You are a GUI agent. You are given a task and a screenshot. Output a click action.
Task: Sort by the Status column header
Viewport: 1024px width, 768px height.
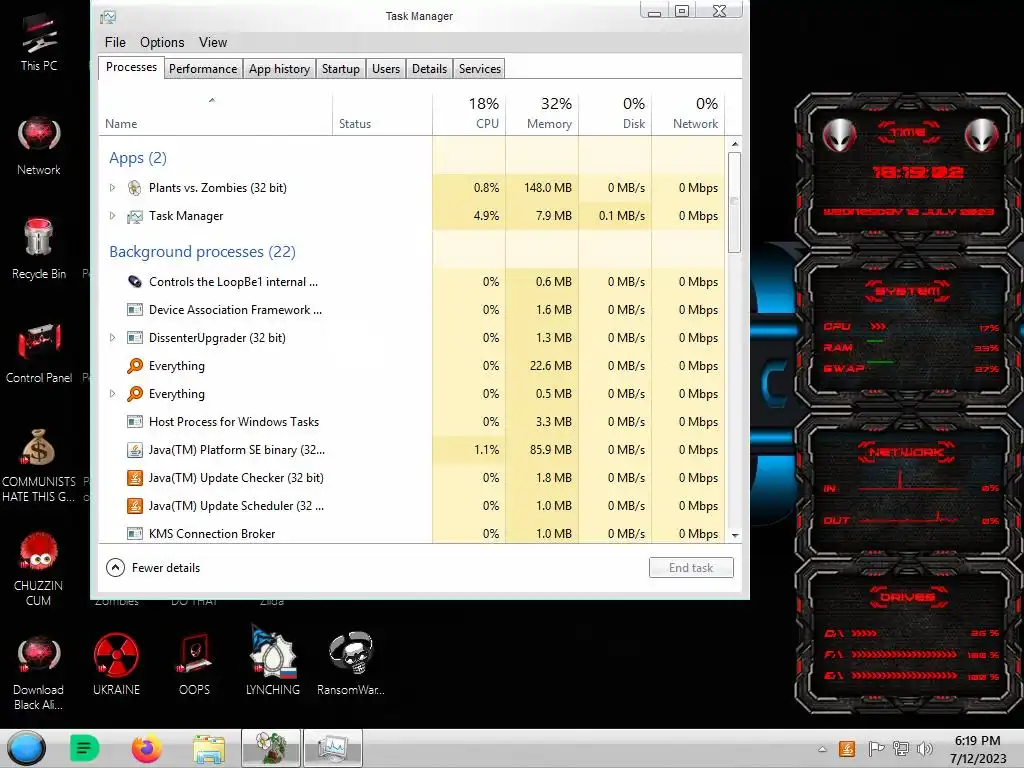click(382, 115)
